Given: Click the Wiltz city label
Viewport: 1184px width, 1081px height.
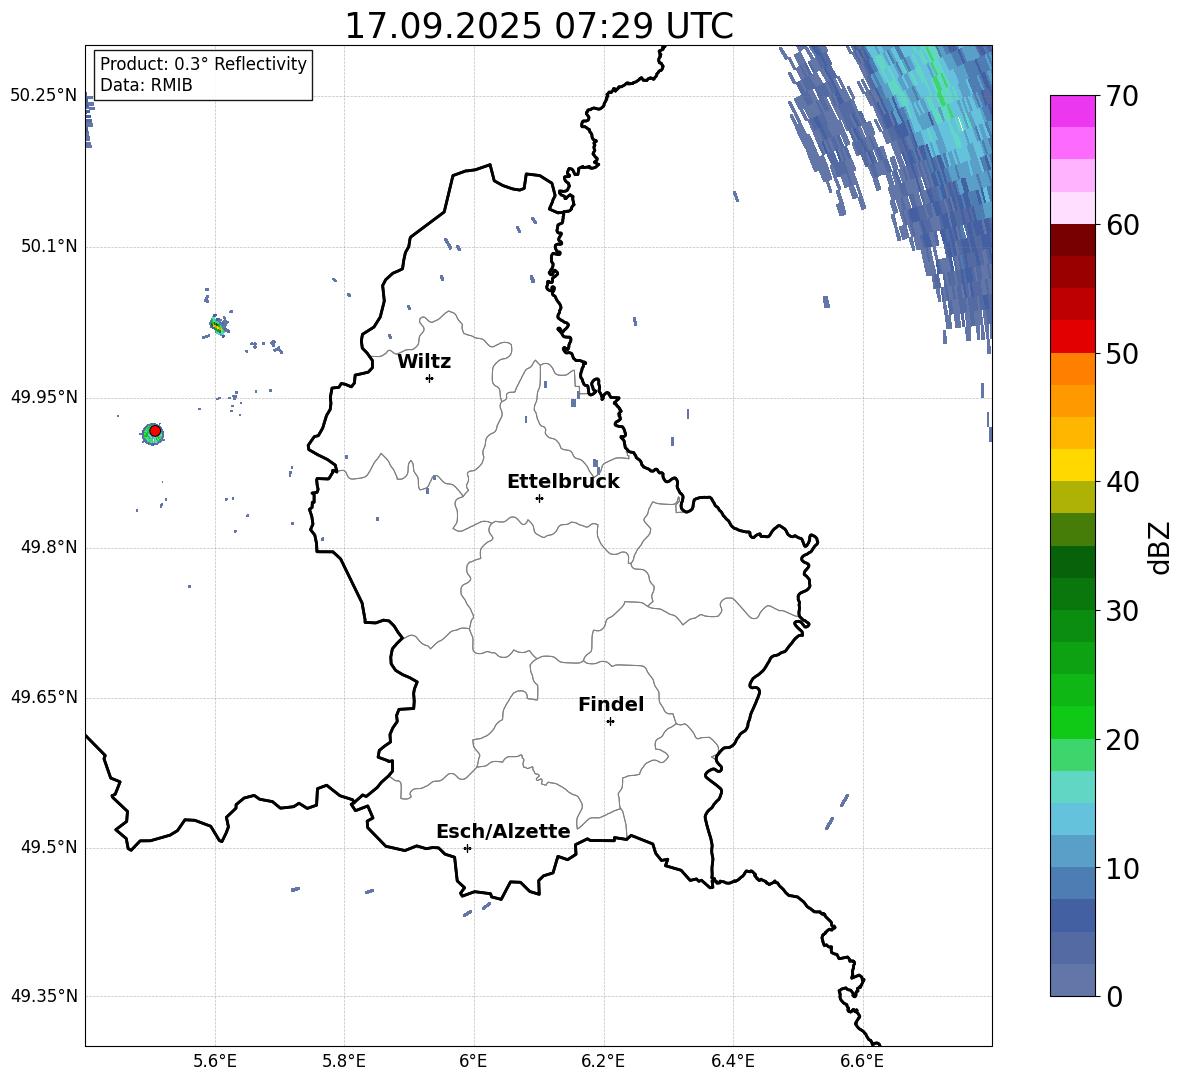Looking at the screenshot, I should [424, 361].
